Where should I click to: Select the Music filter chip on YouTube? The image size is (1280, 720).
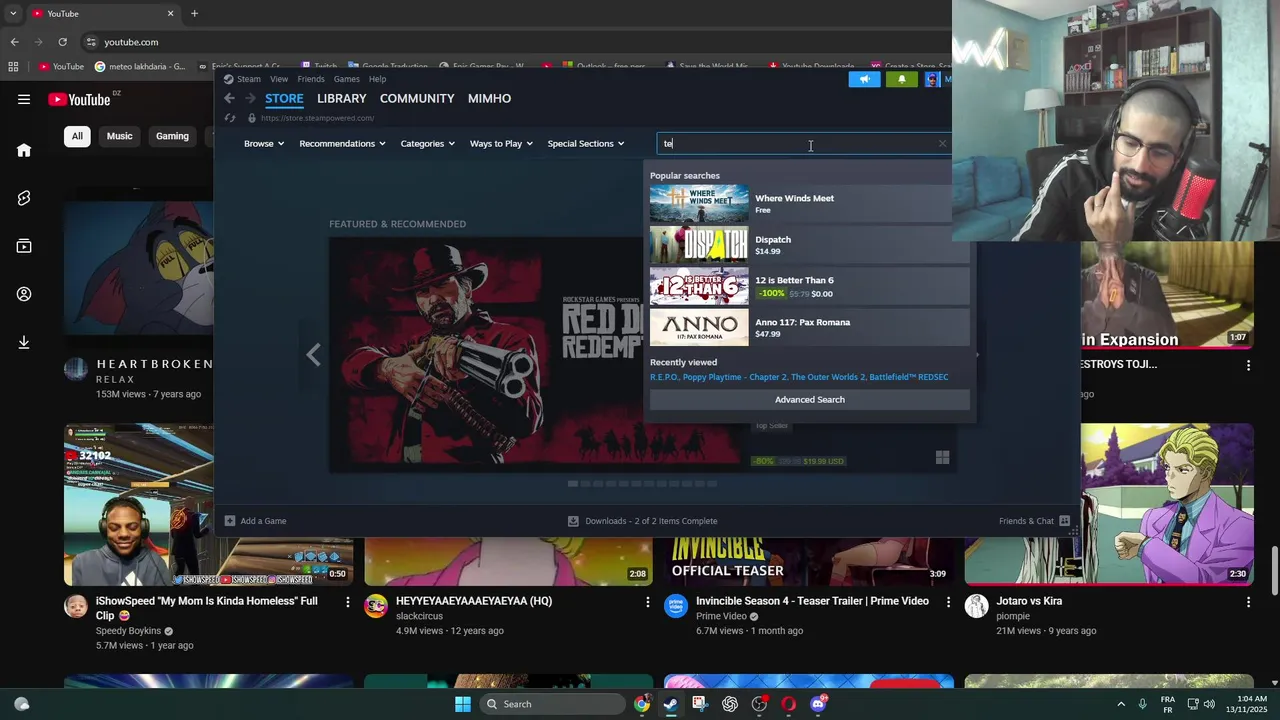(120, 136)
